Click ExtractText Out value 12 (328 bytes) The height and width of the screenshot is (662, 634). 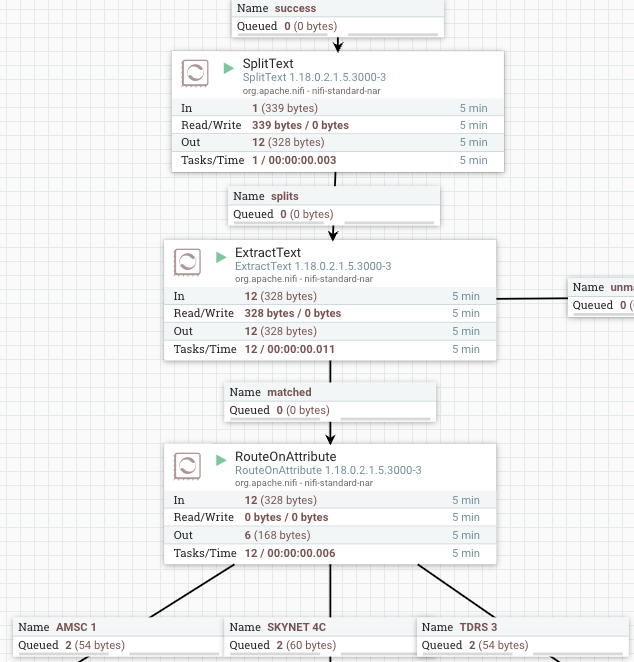281,331
